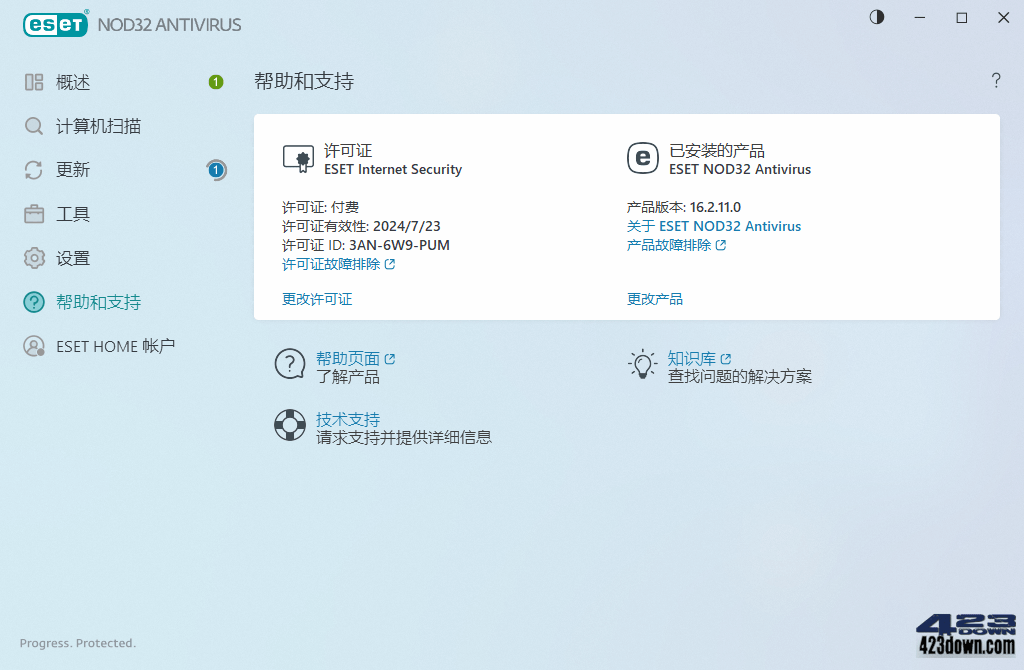
Task: Open the 概述 overview sidebar icon
Action: pos(33,82)
